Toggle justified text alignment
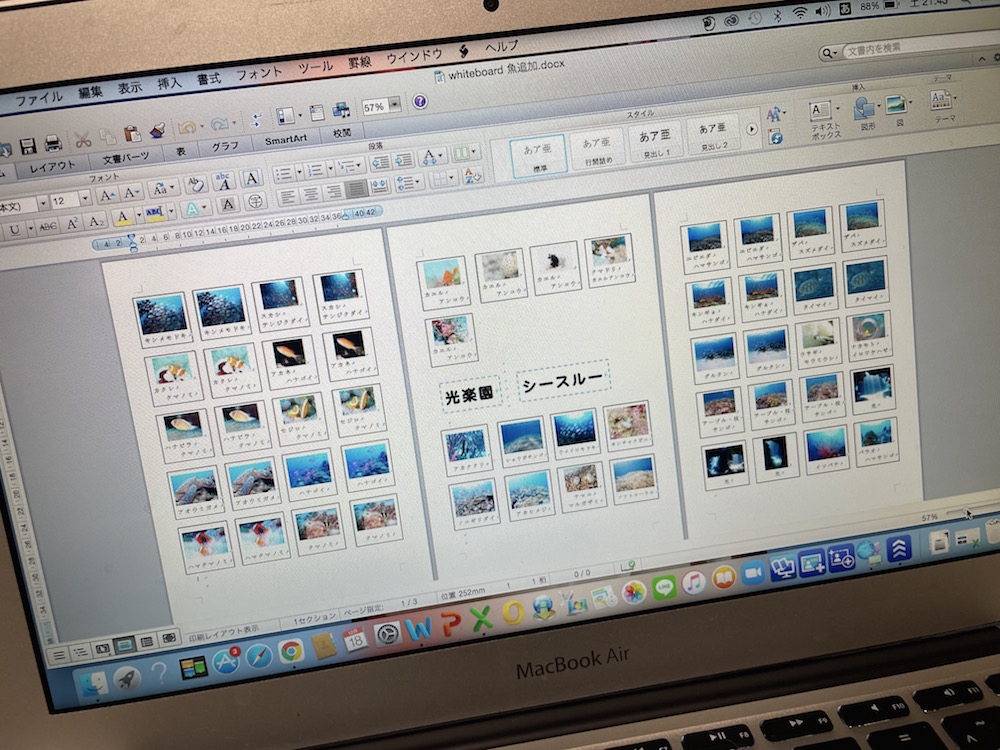Viewport: 1000px width, 750px height. tap(356, 189)
